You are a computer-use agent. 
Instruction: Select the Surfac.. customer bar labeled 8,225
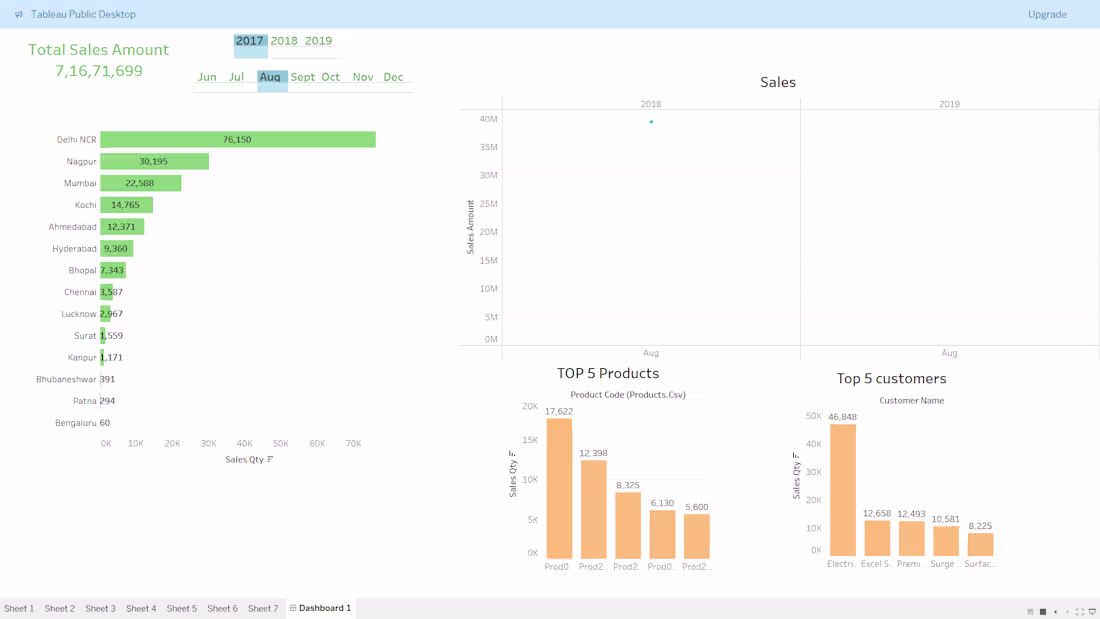pyautogui.click(x=980, y=545)
